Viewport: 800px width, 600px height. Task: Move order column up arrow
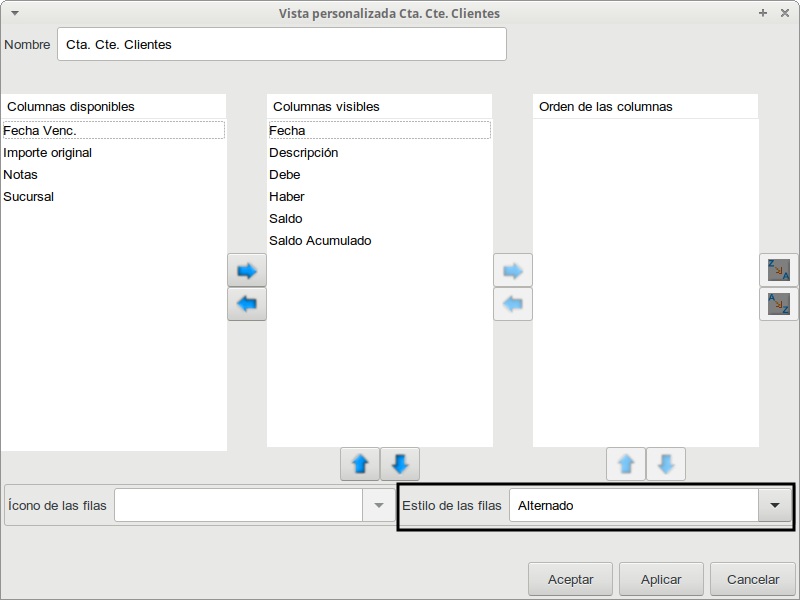(626, 464)
